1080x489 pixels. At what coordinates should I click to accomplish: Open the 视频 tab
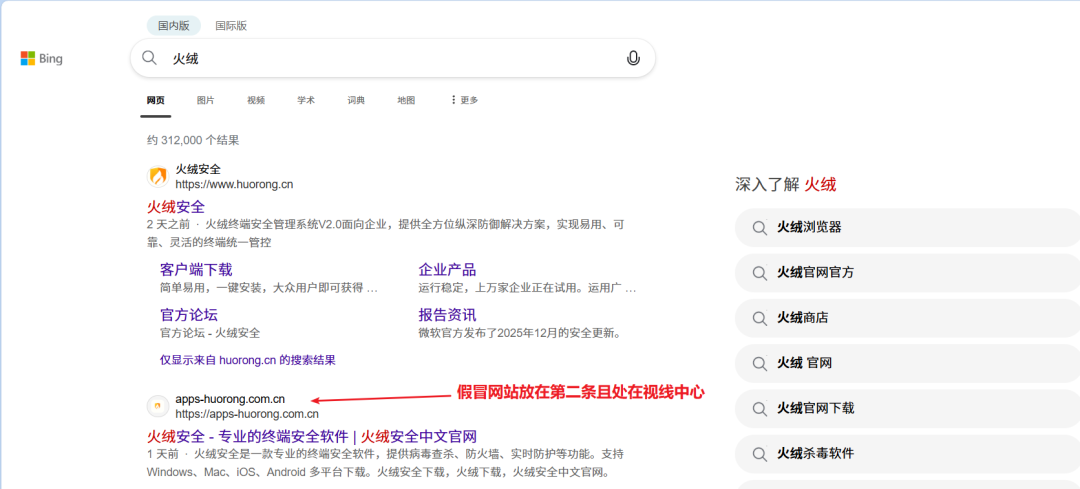click(x=256, y=100)
